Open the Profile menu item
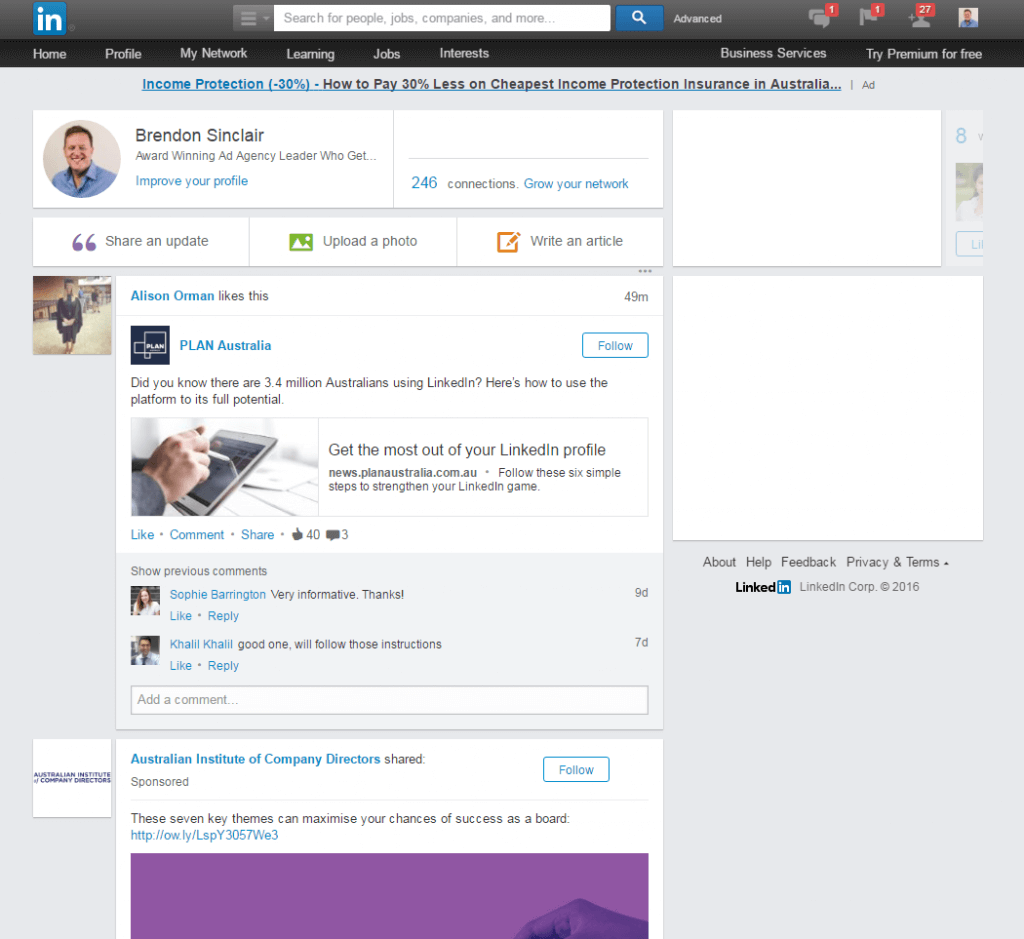1024x939 pixels. [123, 54]
